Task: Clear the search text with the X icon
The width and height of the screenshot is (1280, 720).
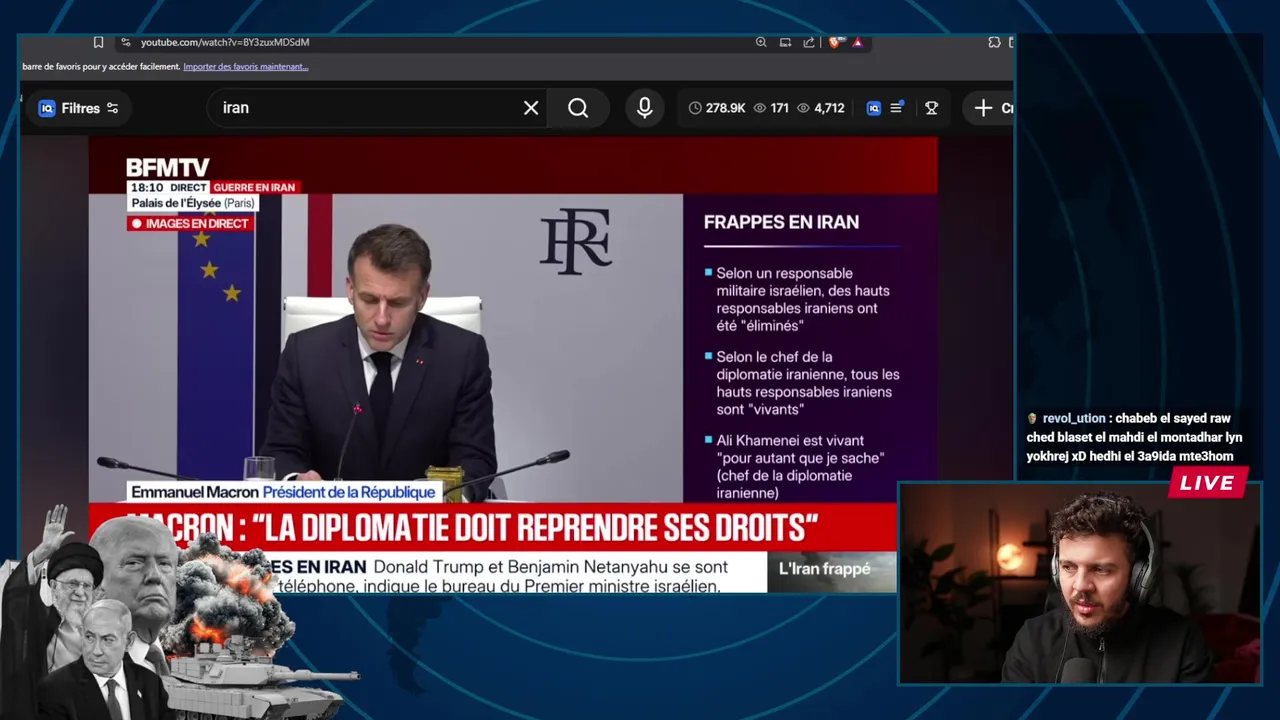Action: tap(531, 108)
